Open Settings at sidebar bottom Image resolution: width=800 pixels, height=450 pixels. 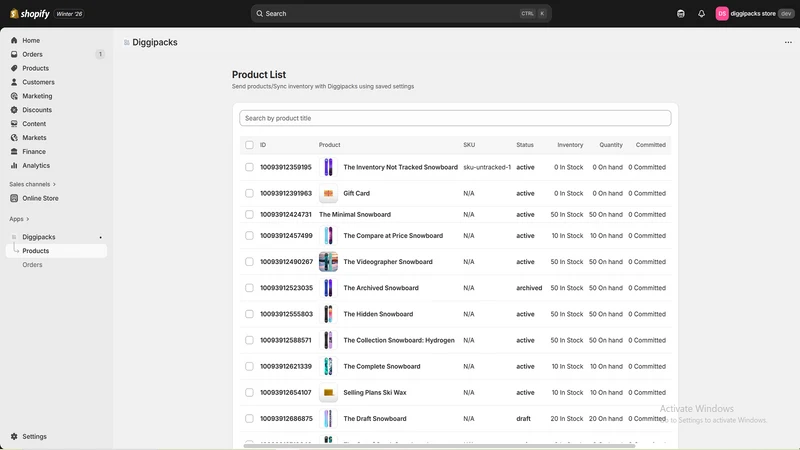(x=56, y=436)
